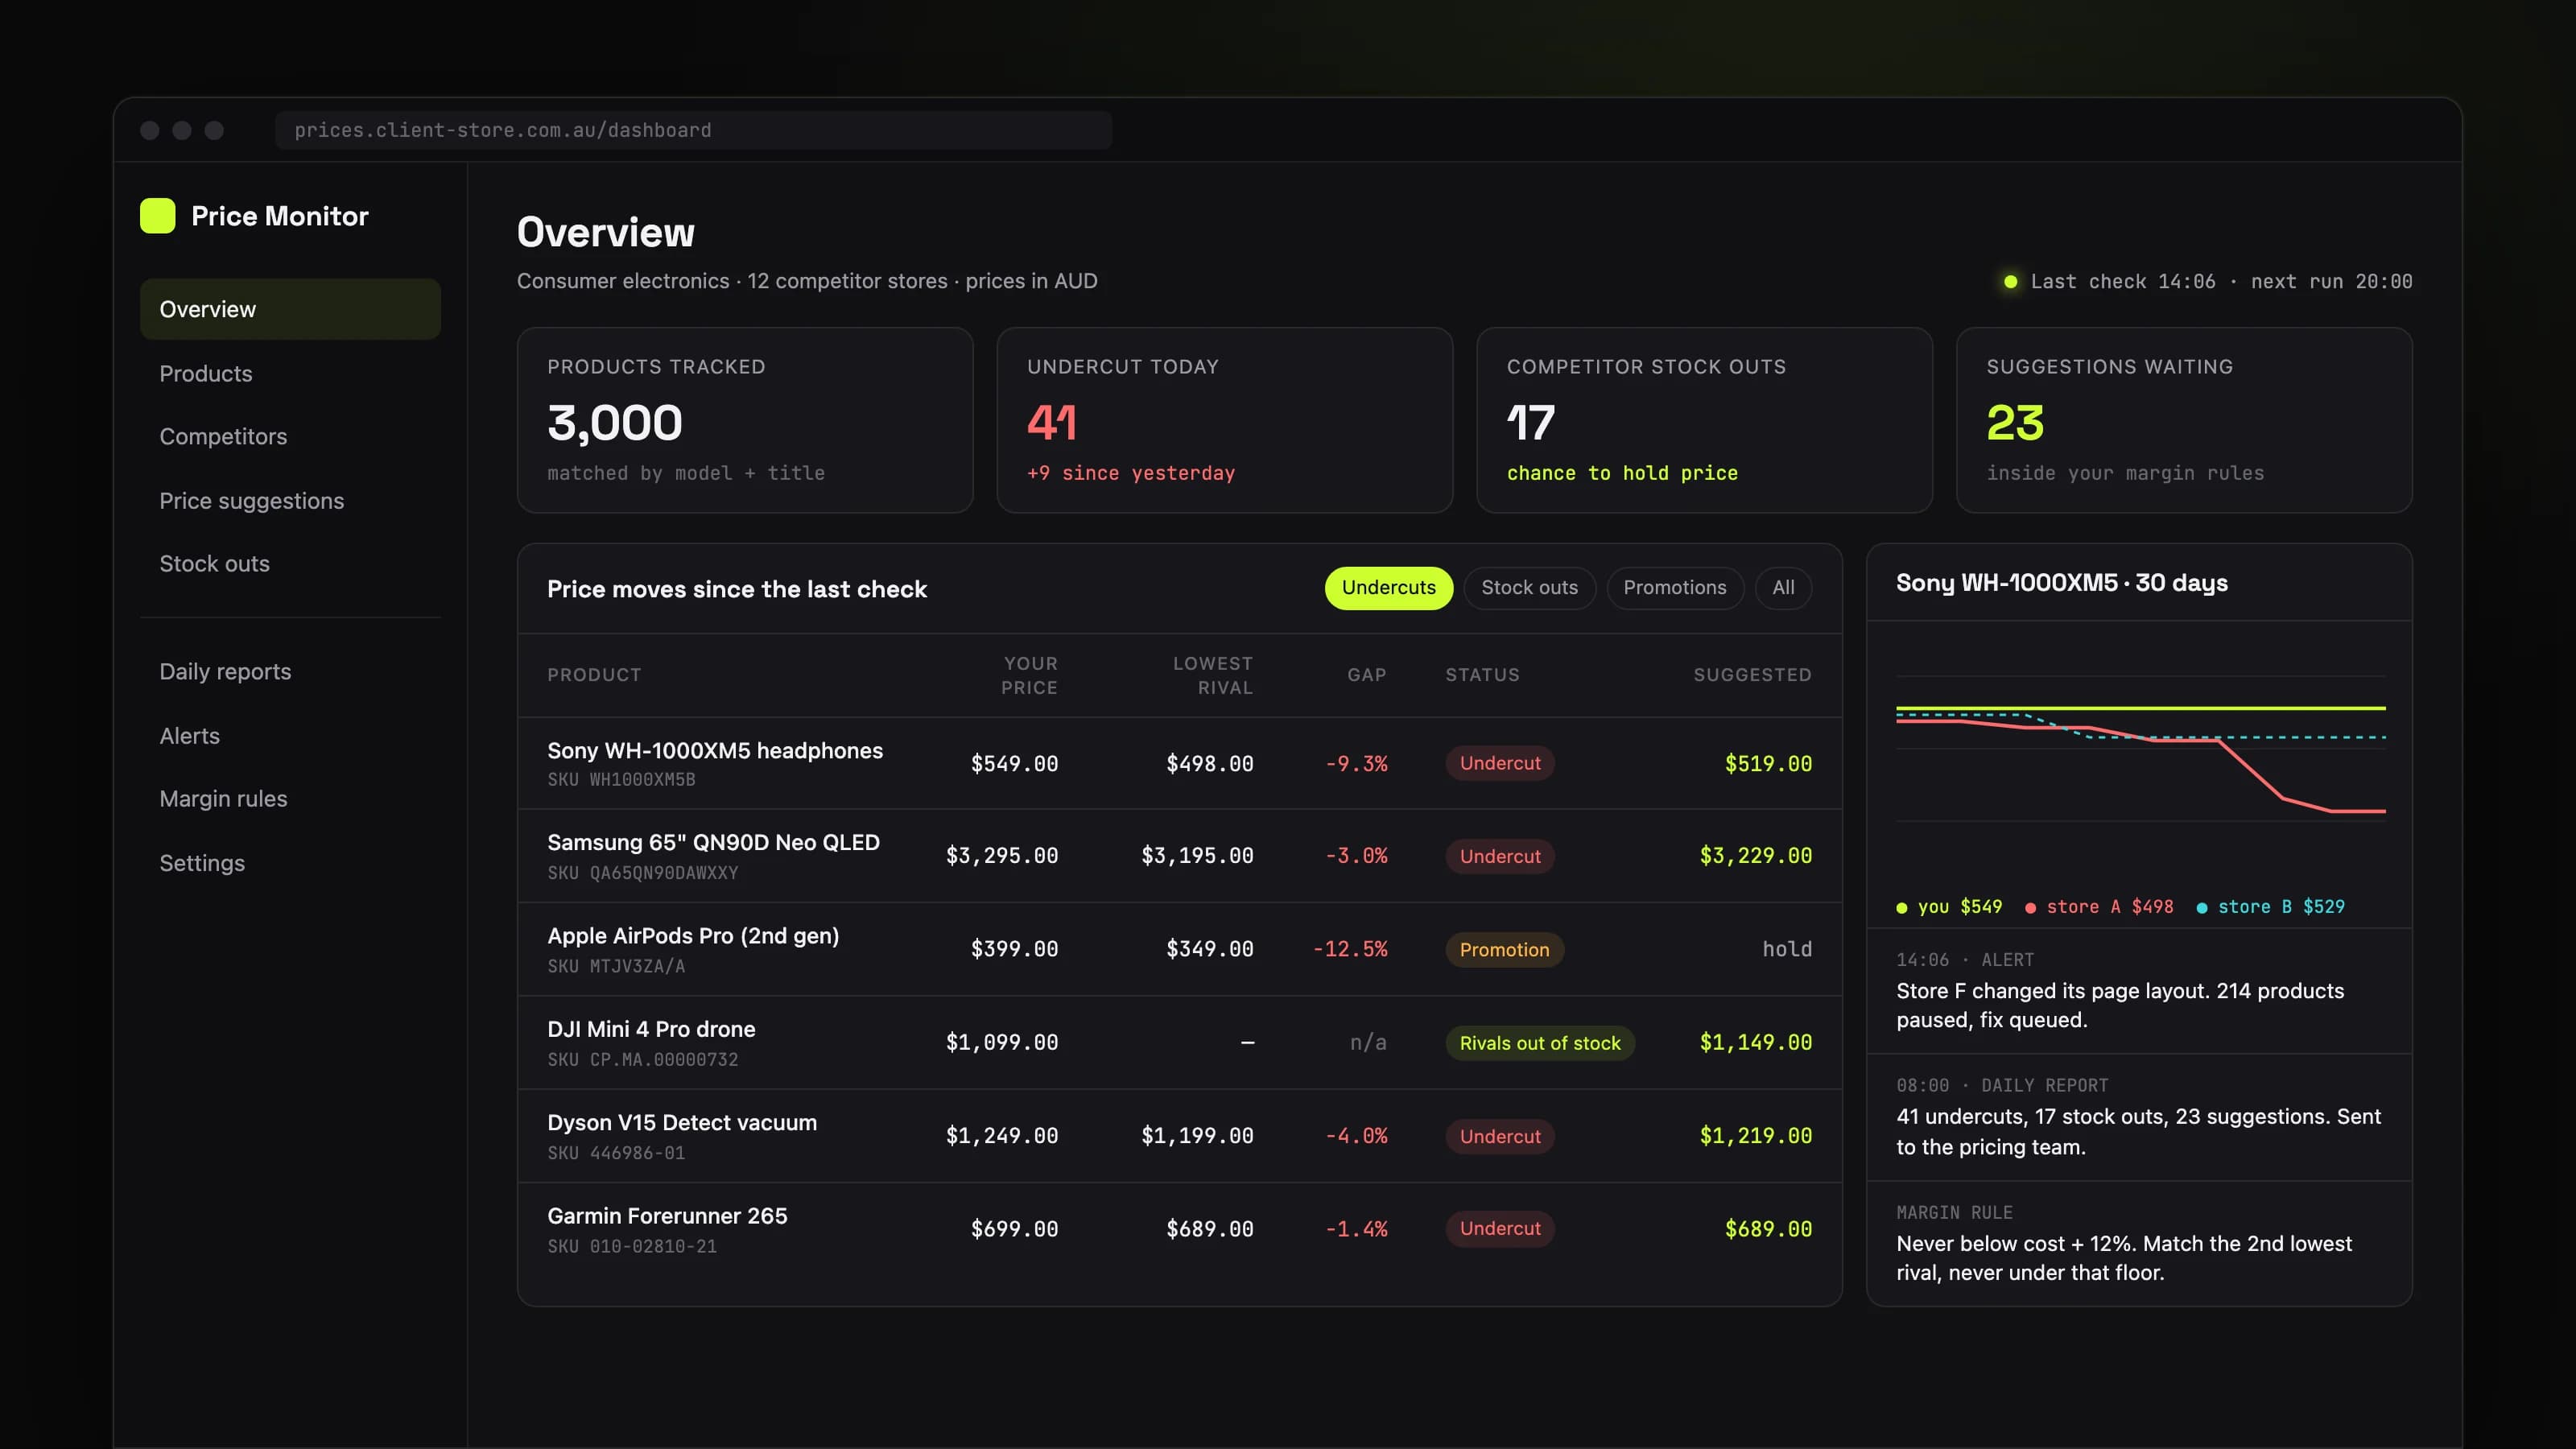Open Settings in the sidebar
The image size is (2576, 1449).
coord(290,863)
